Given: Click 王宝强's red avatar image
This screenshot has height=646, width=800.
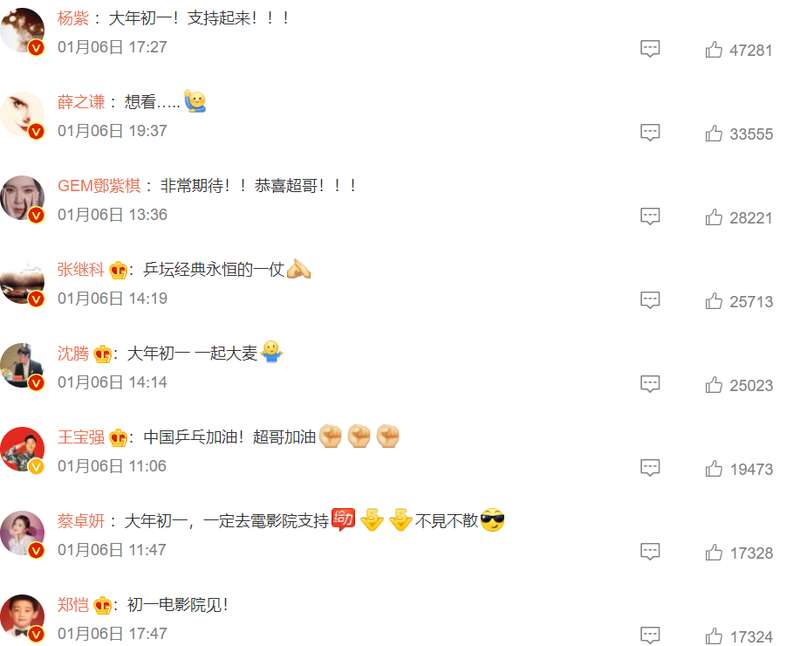Looking at the screenshot, I should pos(22,450).
